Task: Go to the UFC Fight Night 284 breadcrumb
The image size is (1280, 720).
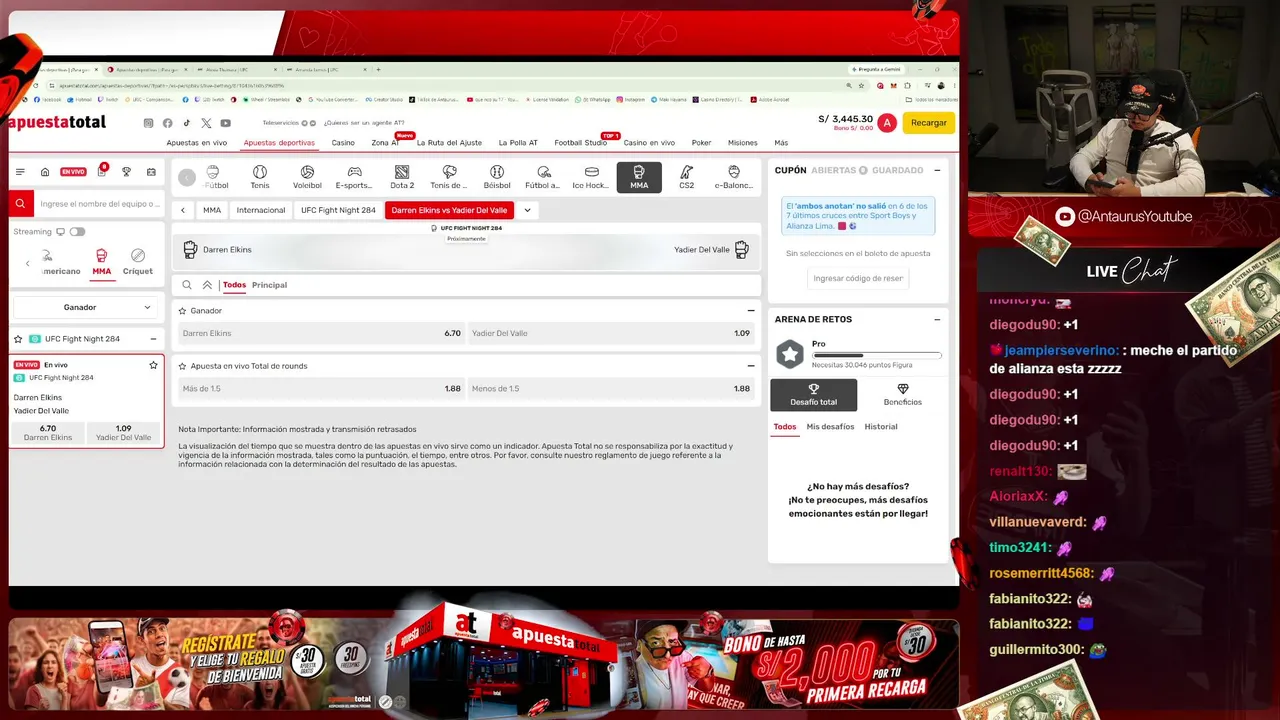Action: (x=338, y=210)
